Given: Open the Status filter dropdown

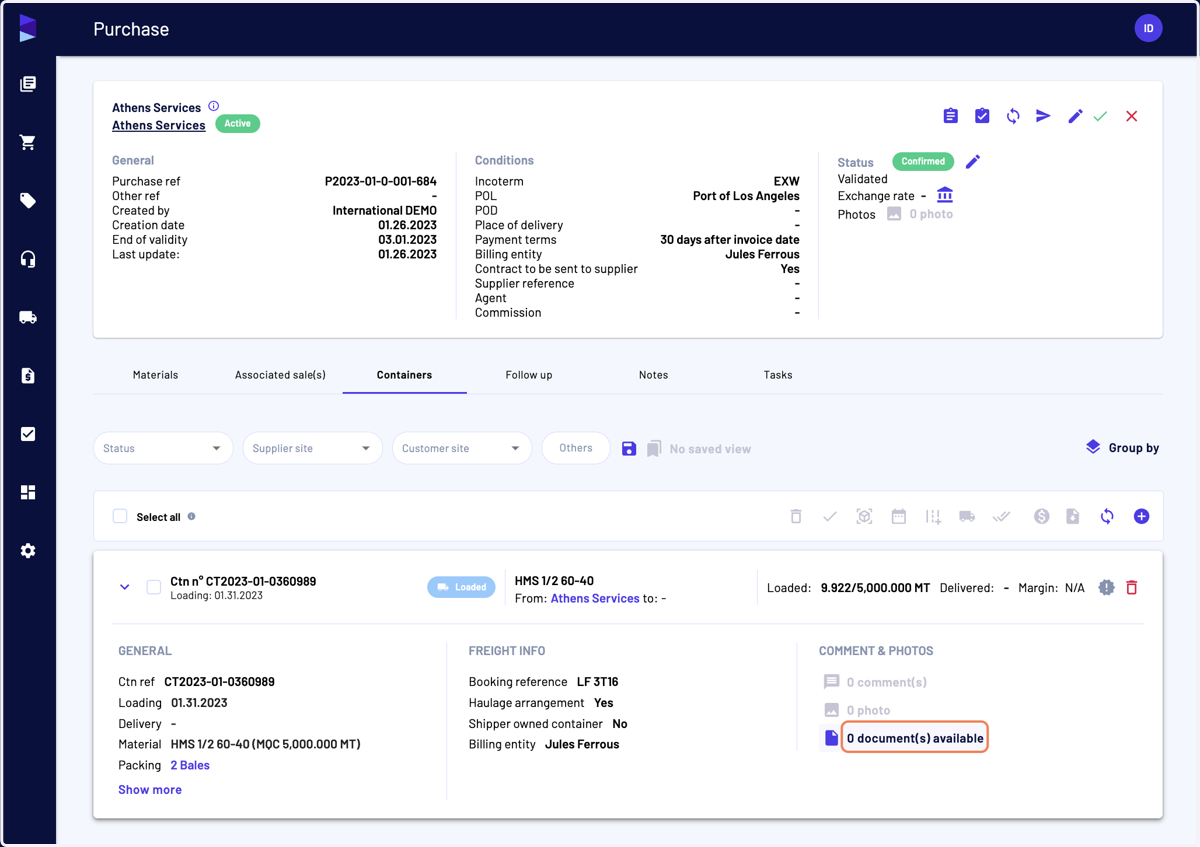Looking at the screenshot, I should point(163,448).
